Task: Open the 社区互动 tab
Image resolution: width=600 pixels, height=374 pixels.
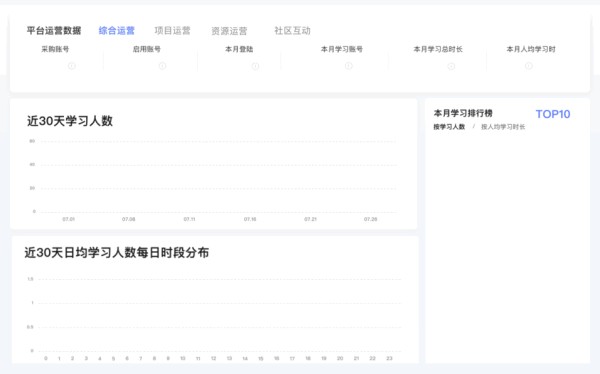Action: click(292, 31)
